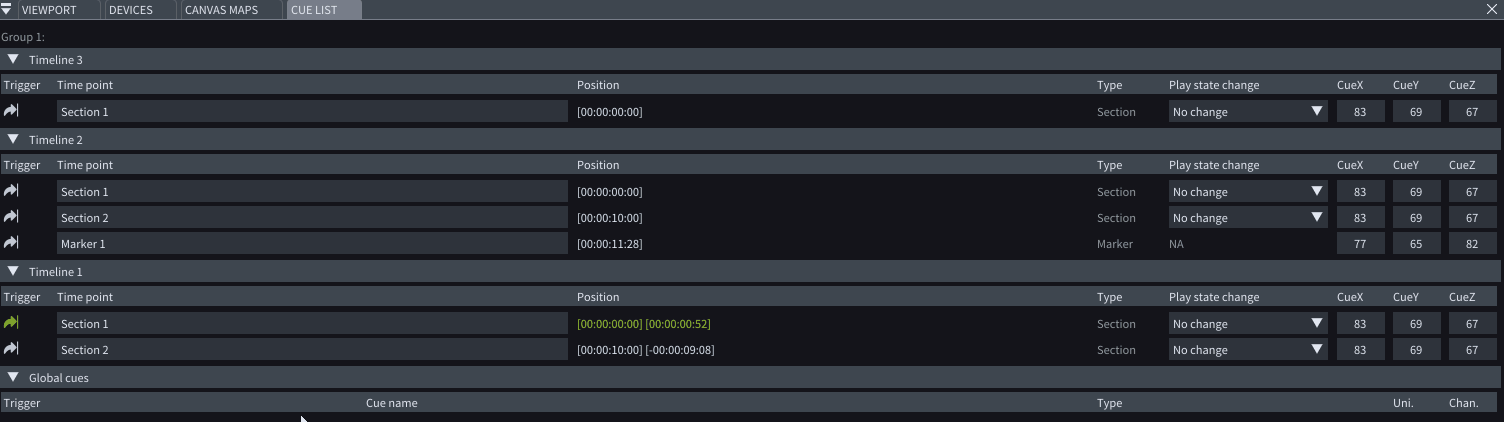Screen dimensions: 1504x422
Task: Switch to the Viewport tab
Action: pyautogui.click(x=49, y=10)
